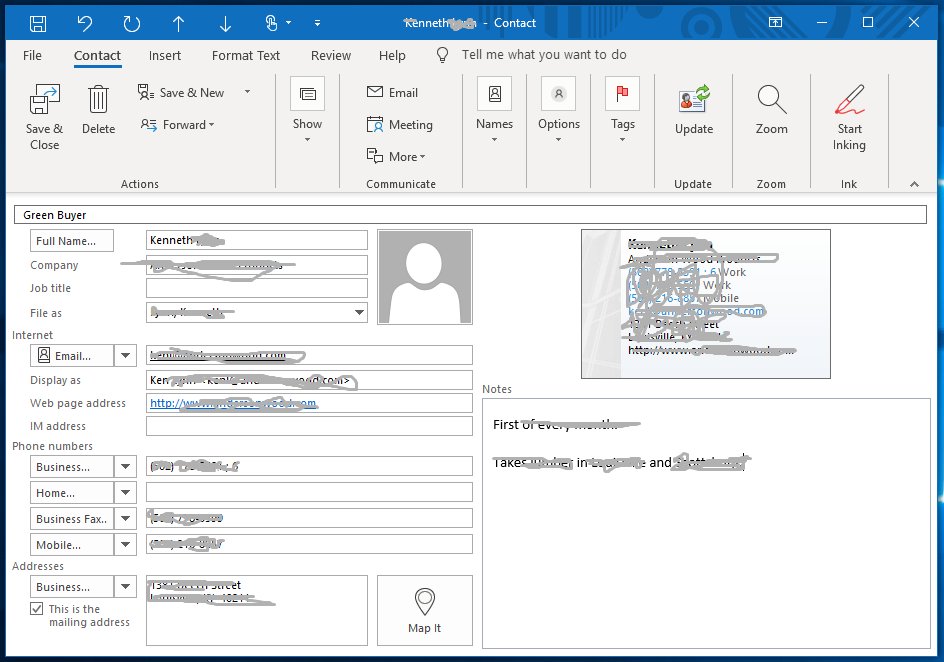944x662 pixels.
Task: Open the Review tab
Action: pos(331,55)
